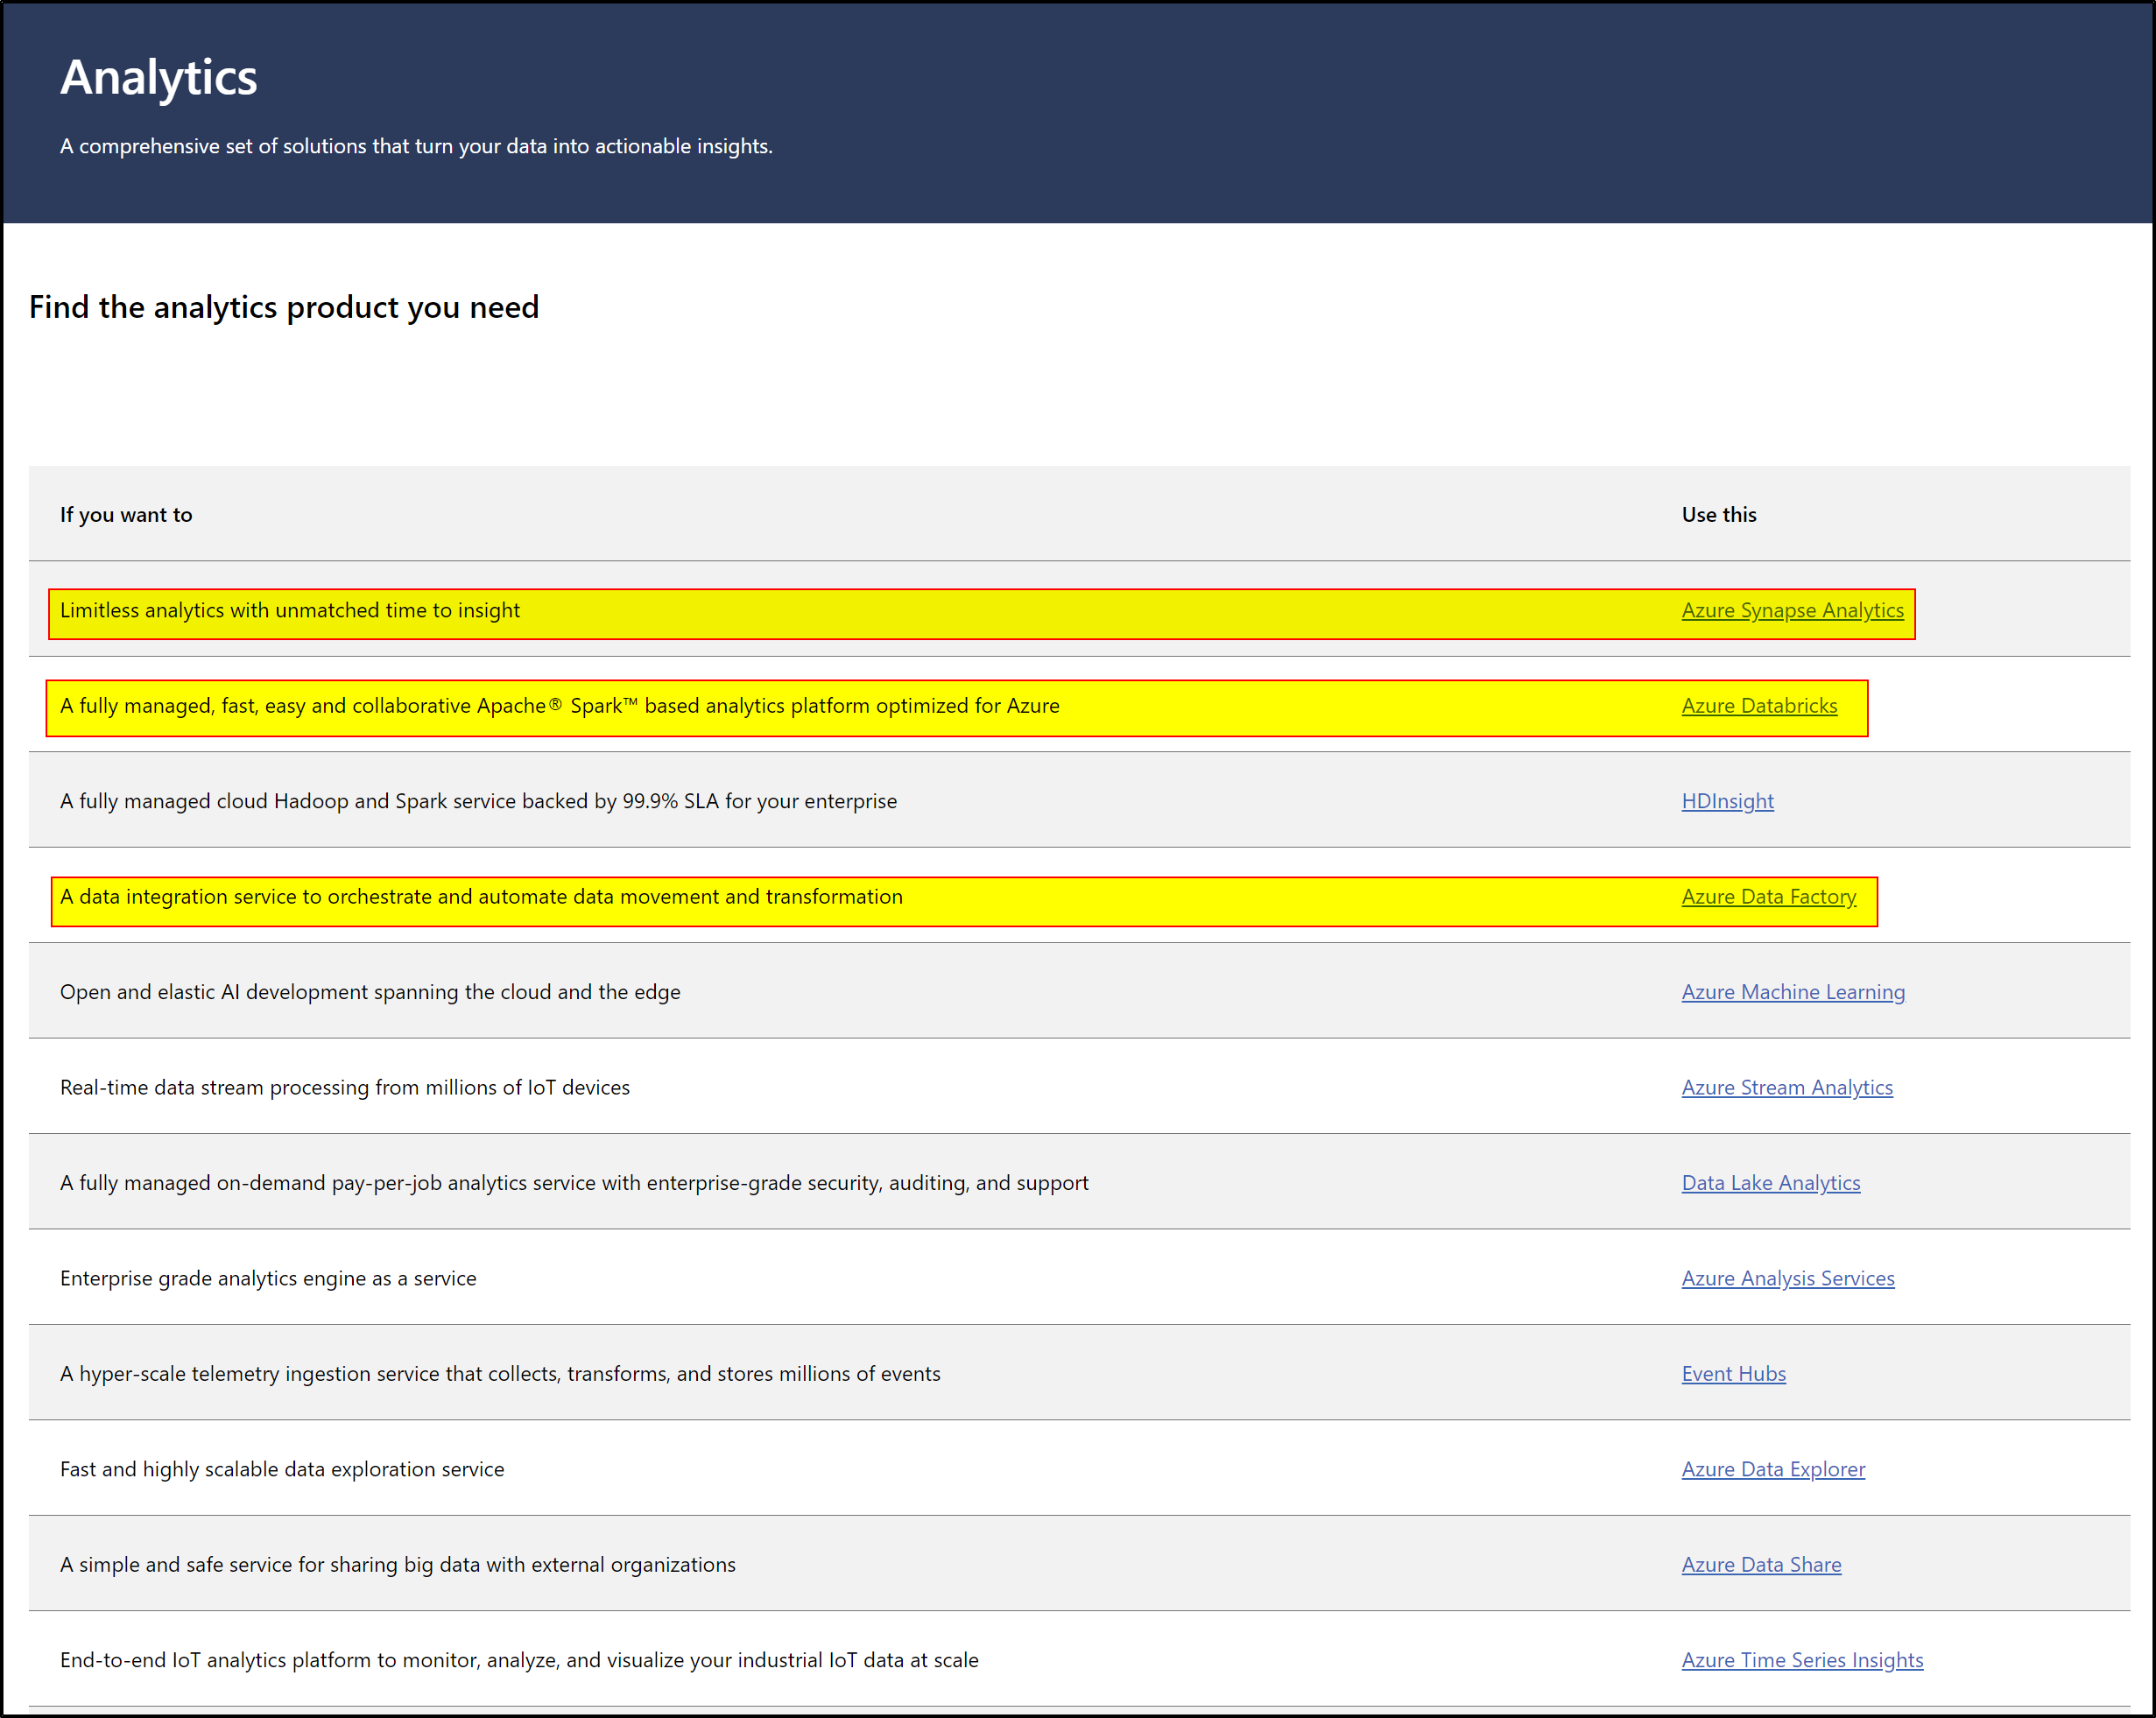Click the End-to-end IoT analytics platform description
Viewport: 2156px width, 1718px height.
(x=519, y=1660)
